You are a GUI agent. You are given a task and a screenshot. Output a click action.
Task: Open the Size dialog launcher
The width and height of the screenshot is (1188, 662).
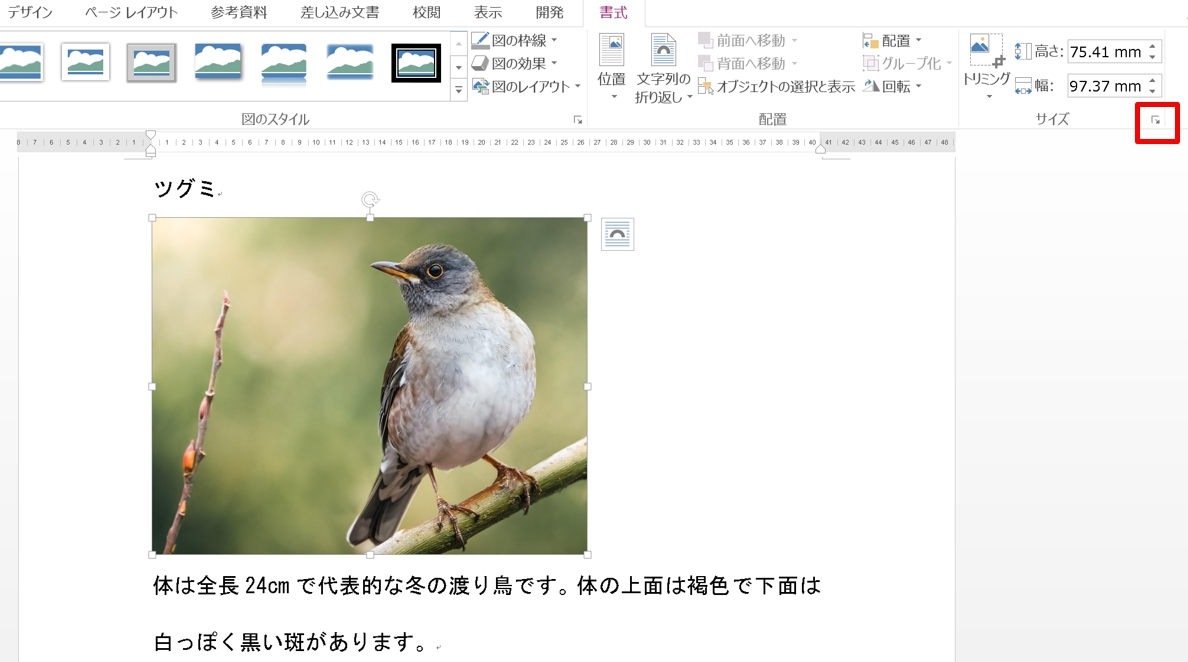(x=1156, y=120)
